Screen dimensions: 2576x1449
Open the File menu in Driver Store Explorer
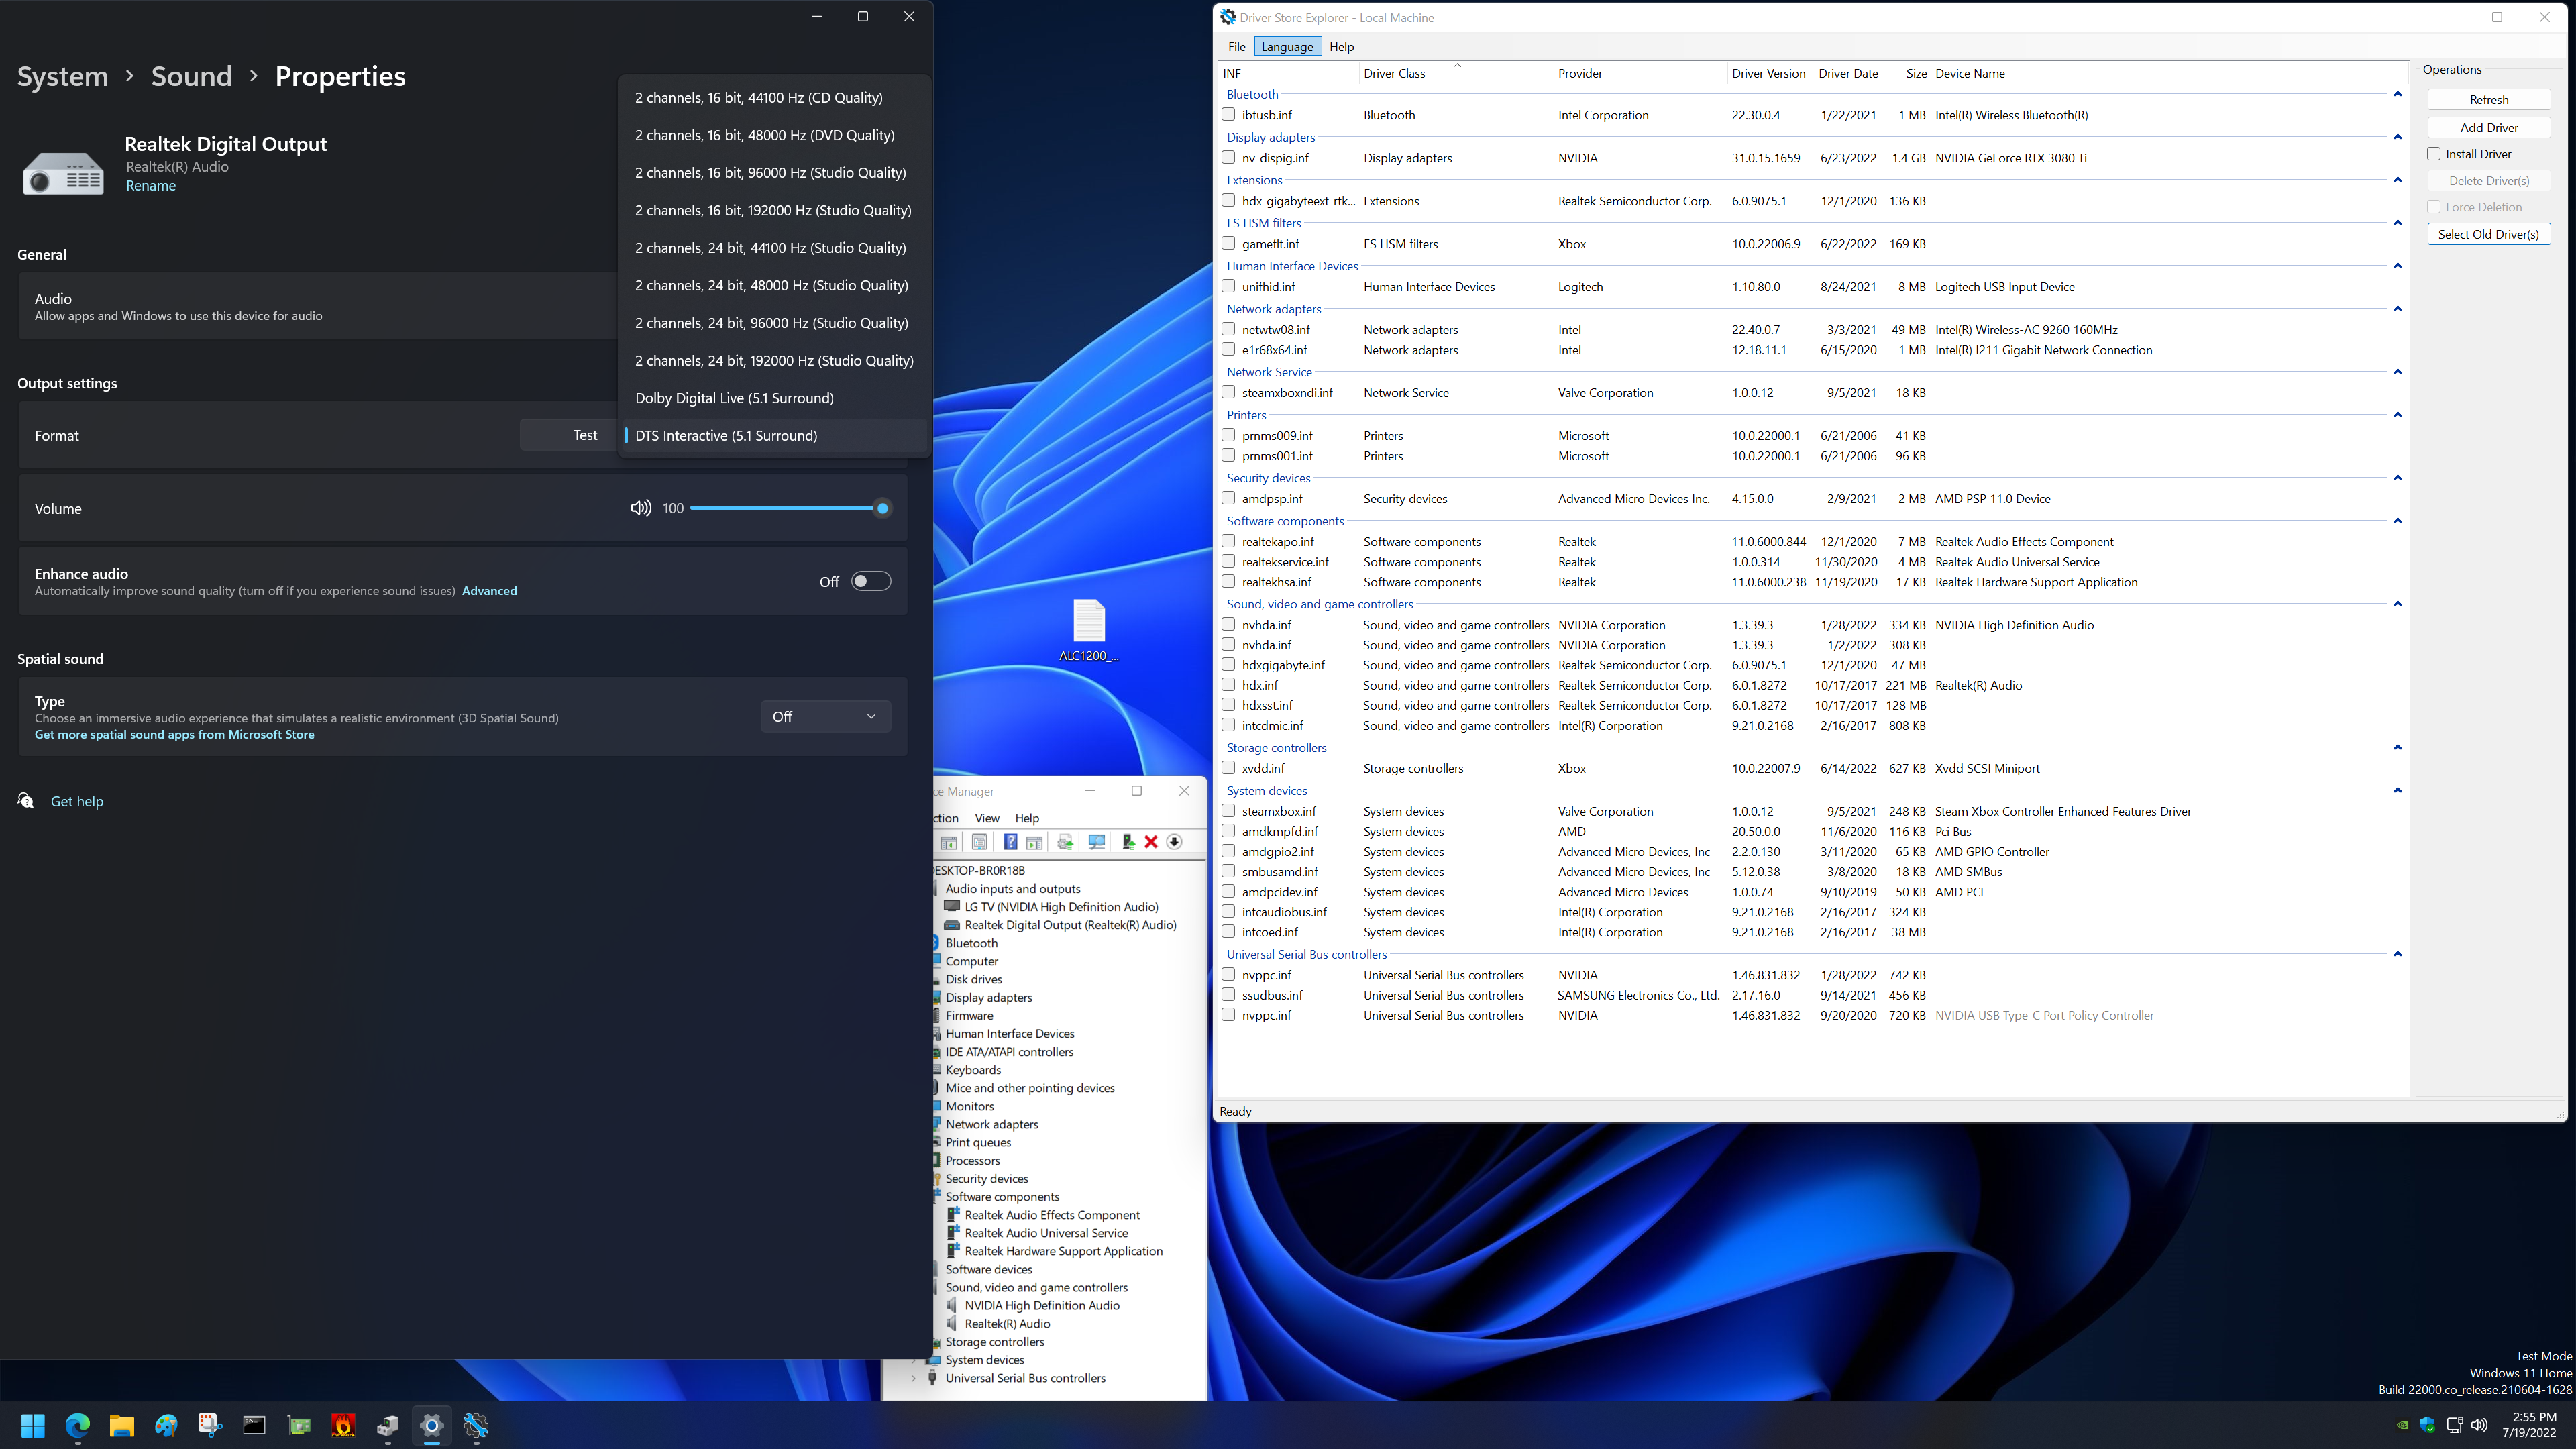[1236, 47]
